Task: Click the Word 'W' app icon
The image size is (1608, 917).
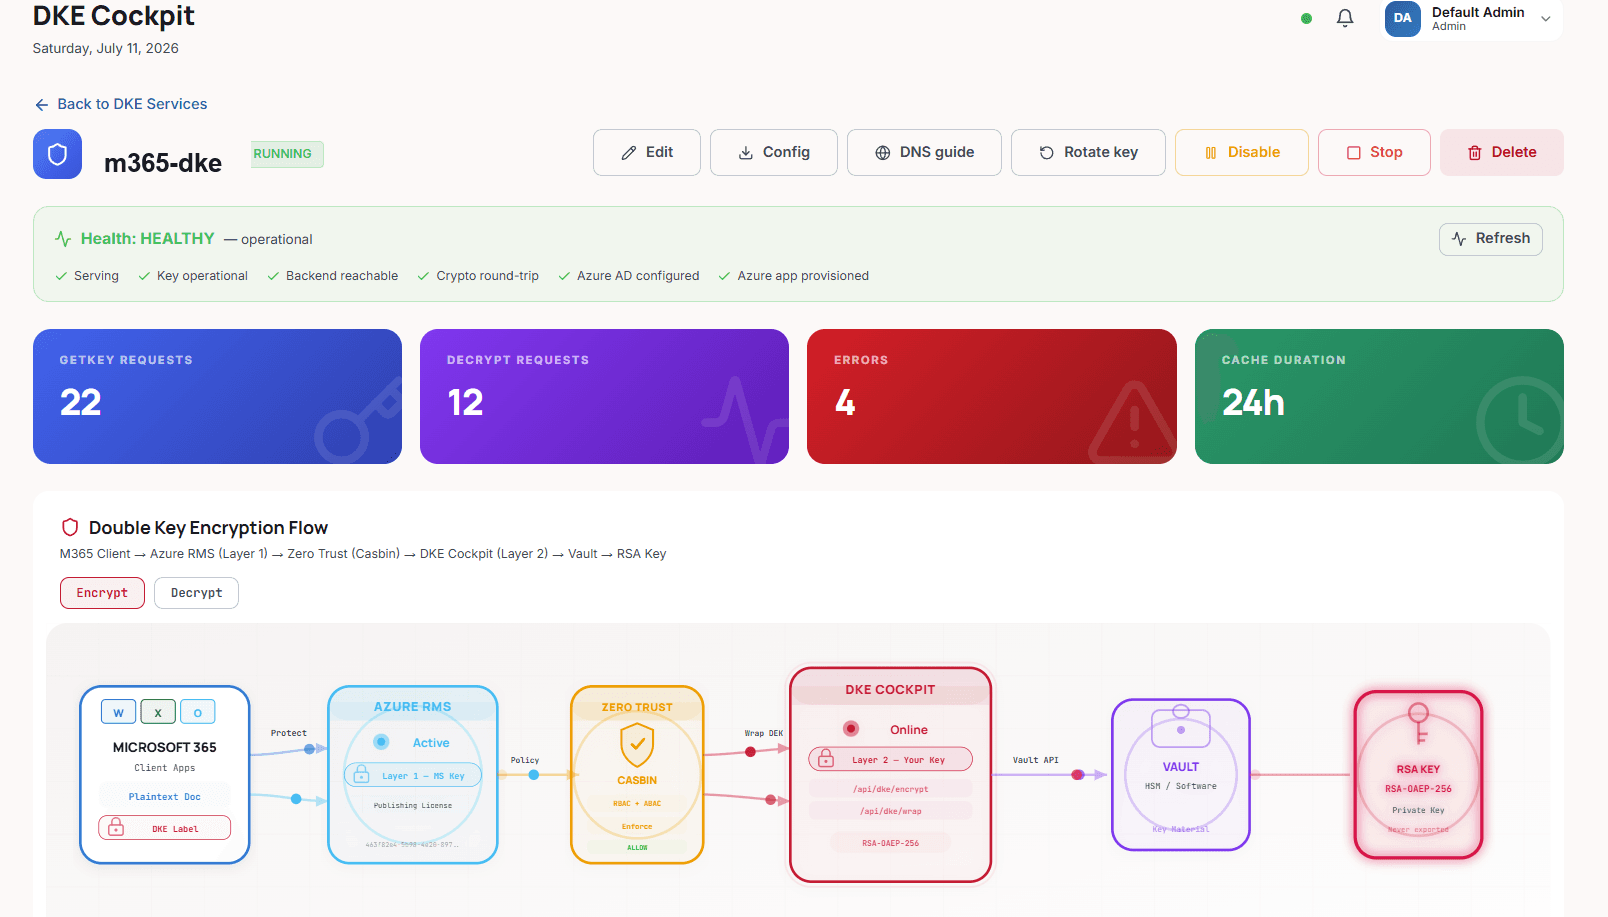Action: click(118, 712)
